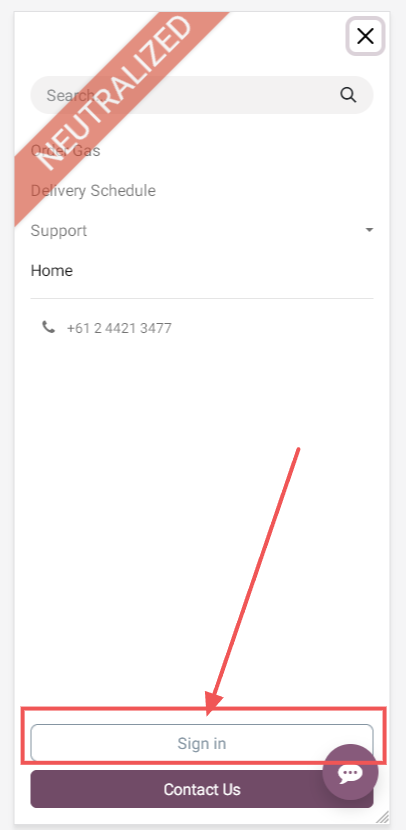Screen dimensions: 406x830
Task: Select the Contact Us button
Action: (202, 789)
